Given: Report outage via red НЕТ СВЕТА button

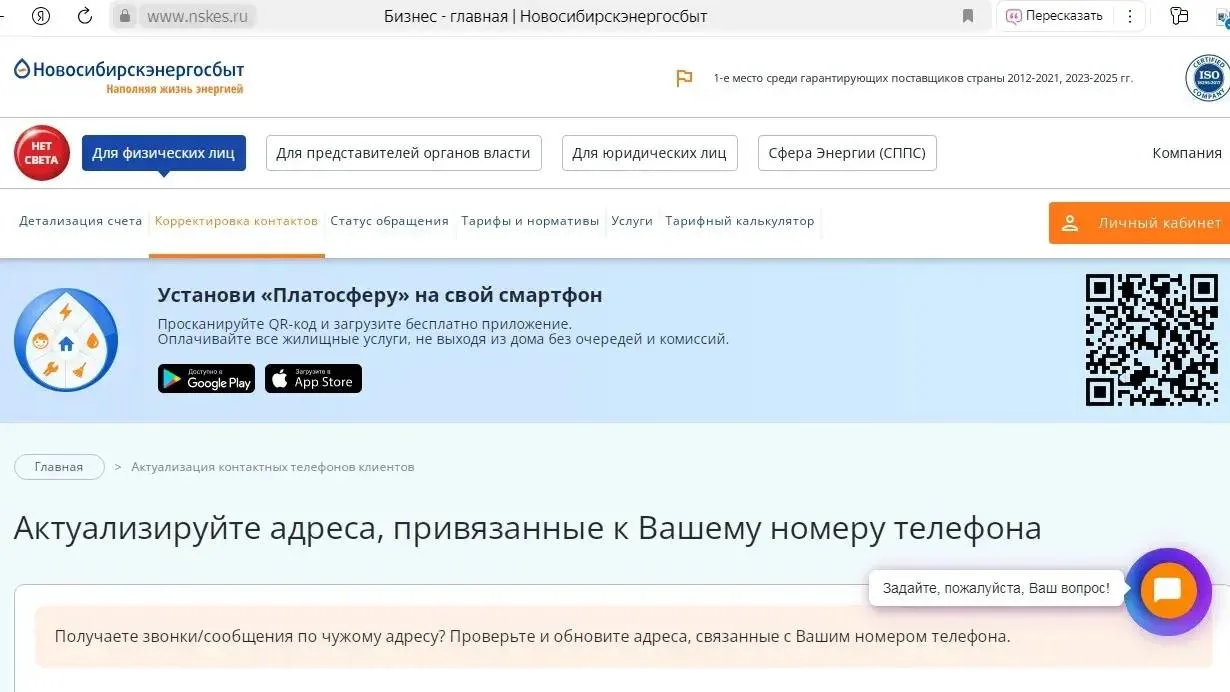Looking at the screenshot, I should pos(42,153).
